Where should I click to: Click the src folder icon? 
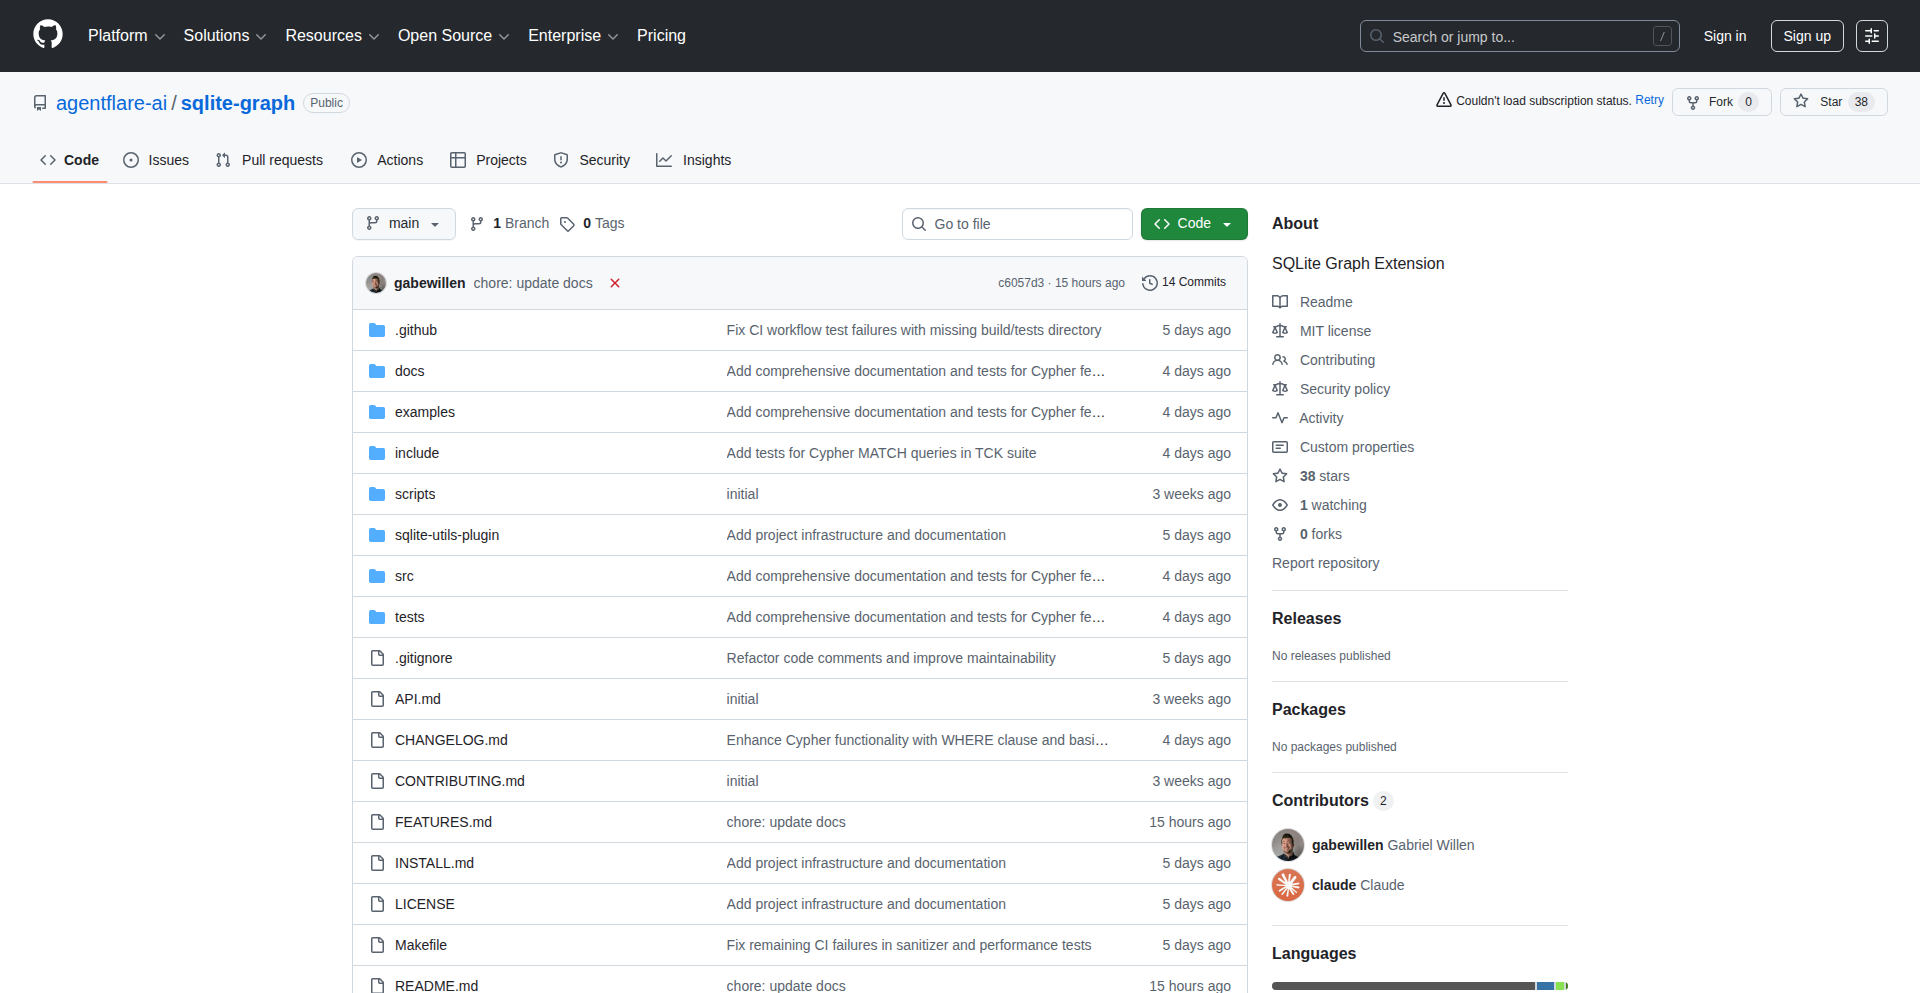(377, 576)
